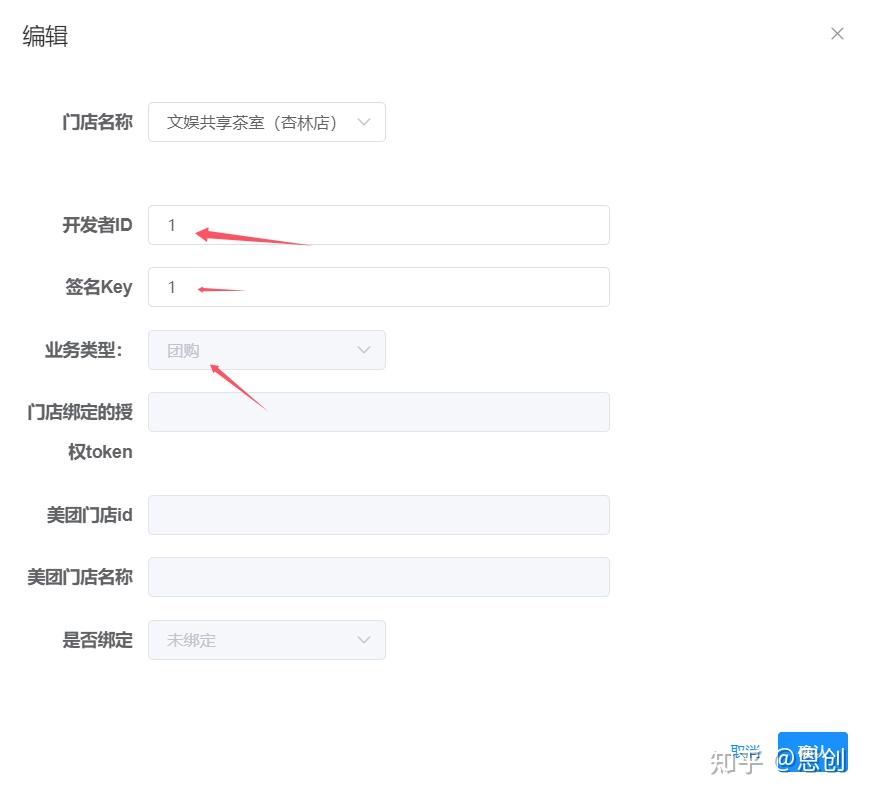869x796 pixels.
Task: Open the 业务类型 dropdown showing 团购
Action: (x=267, y=350)
